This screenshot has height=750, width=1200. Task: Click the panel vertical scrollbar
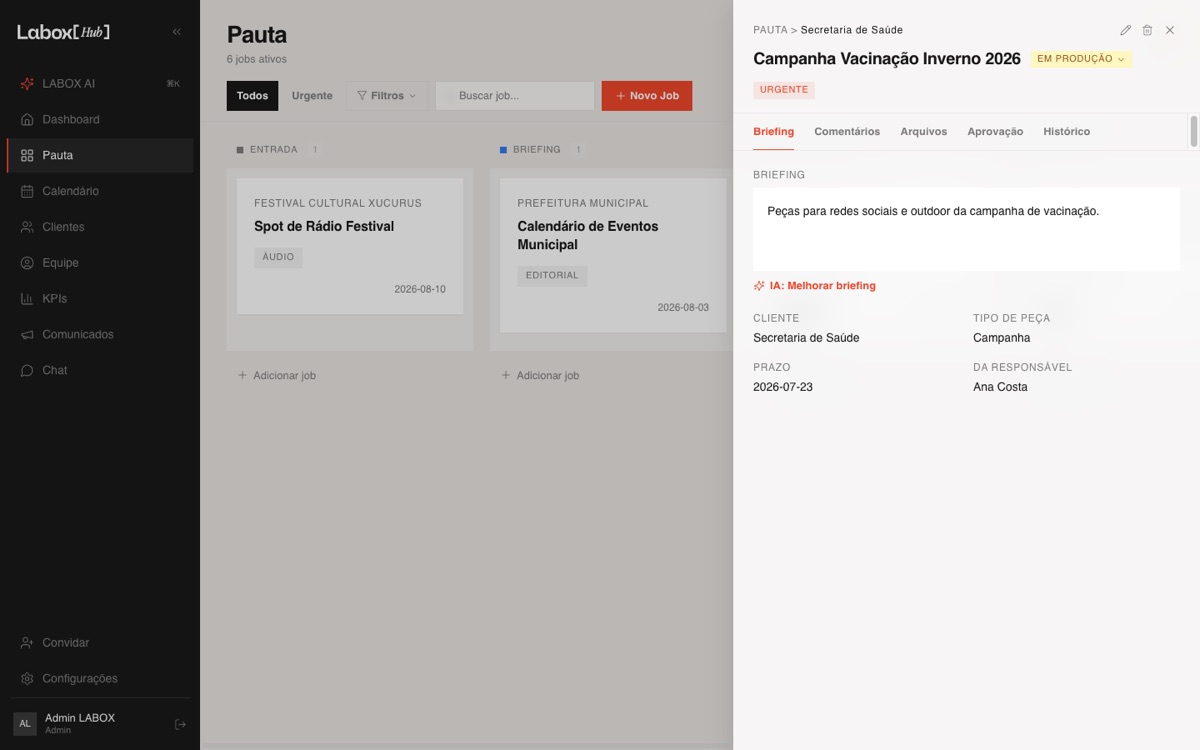tap(1193, 132)
